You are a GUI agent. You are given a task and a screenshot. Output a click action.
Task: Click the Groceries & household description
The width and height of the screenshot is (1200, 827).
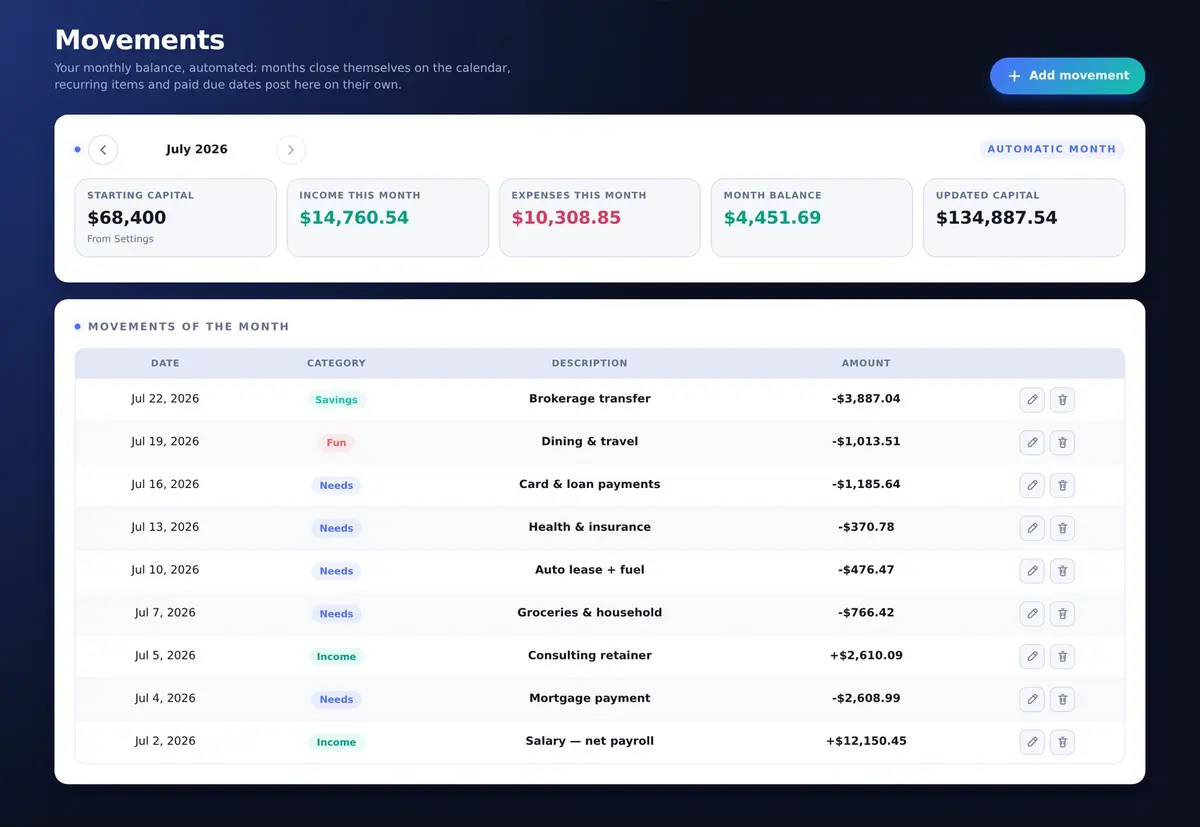590,613
